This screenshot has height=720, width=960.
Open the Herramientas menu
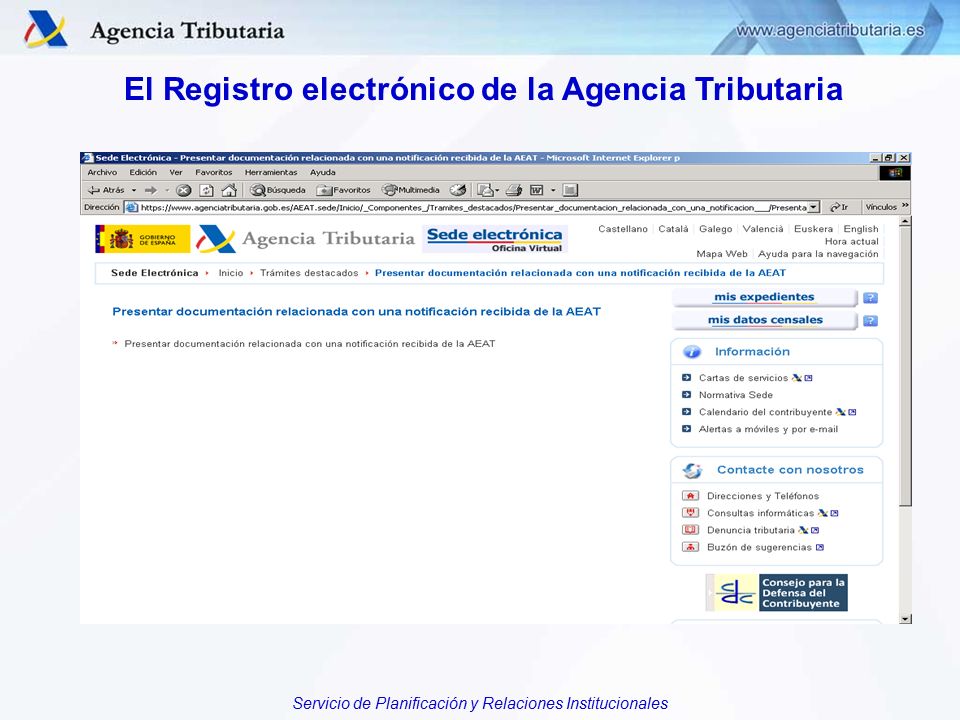[271, 173]
